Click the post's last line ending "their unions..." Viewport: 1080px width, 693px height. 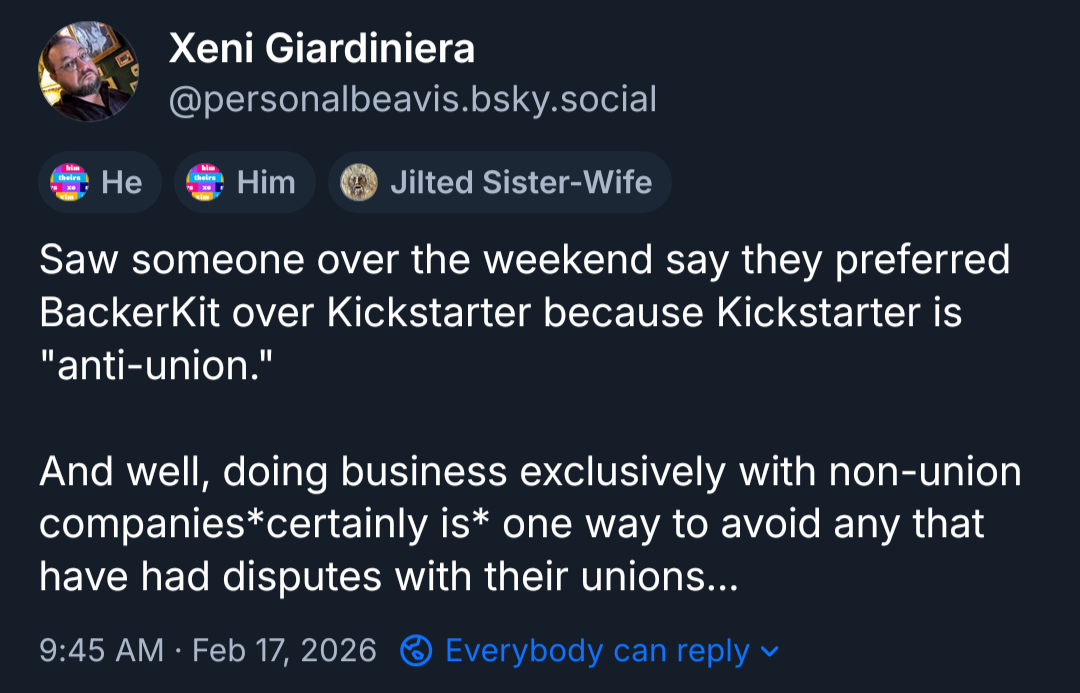pyautogui.click(x=388, y=577)
